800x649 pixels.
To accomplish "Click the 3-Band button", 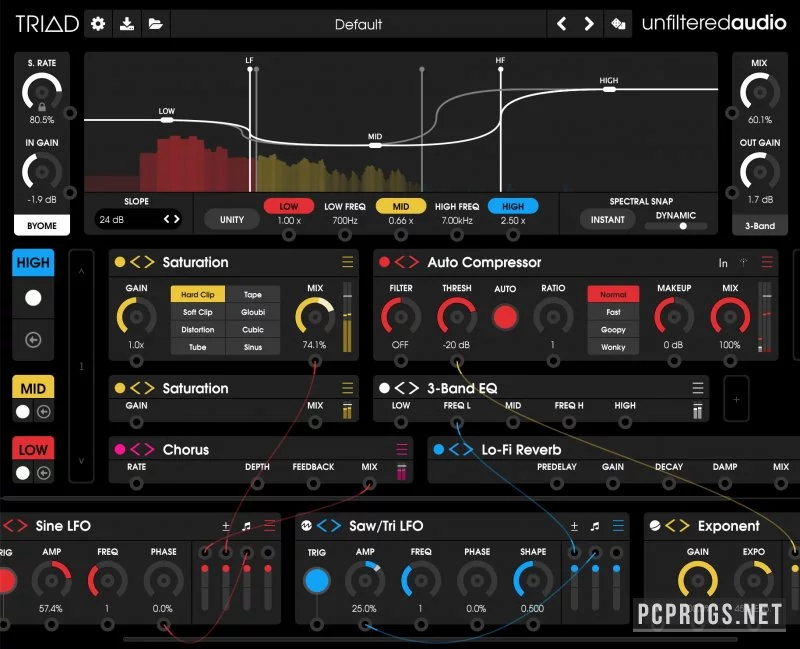I will pos(760,226).
